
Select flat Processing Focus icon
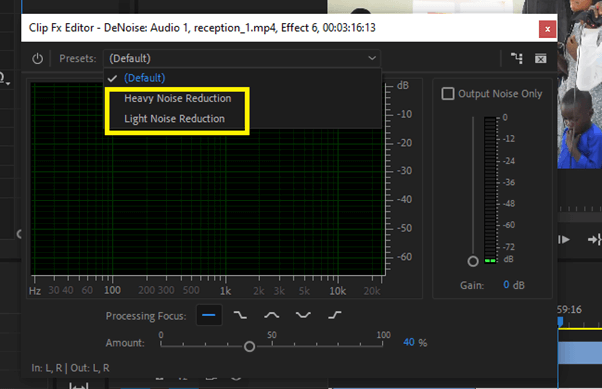pos(209,315)
